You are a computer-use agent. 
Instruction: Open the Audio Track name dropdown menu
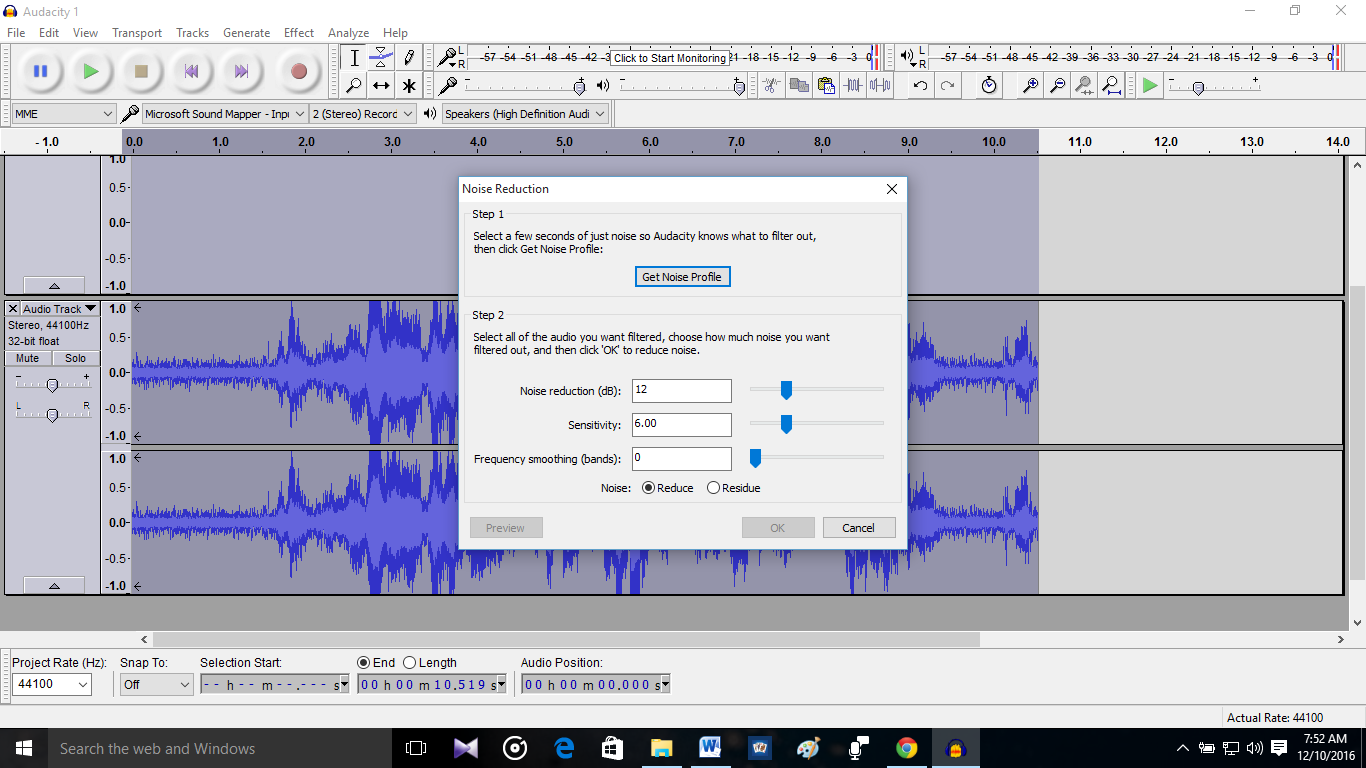(60, 309)
